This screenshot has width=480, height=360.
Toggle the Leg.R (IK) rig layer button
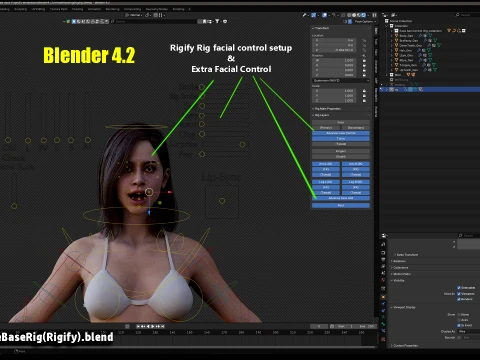356,182
